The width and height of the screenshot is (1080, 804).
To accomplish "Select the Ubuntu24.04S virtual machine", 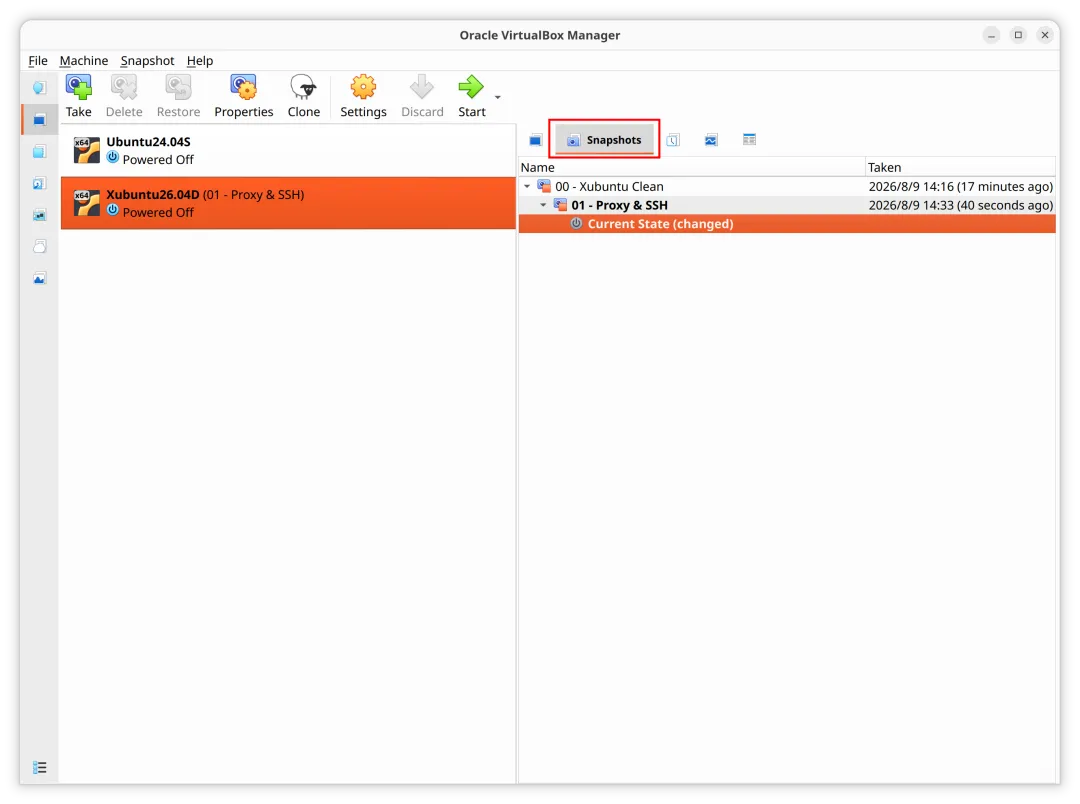I will pos(288,150).
